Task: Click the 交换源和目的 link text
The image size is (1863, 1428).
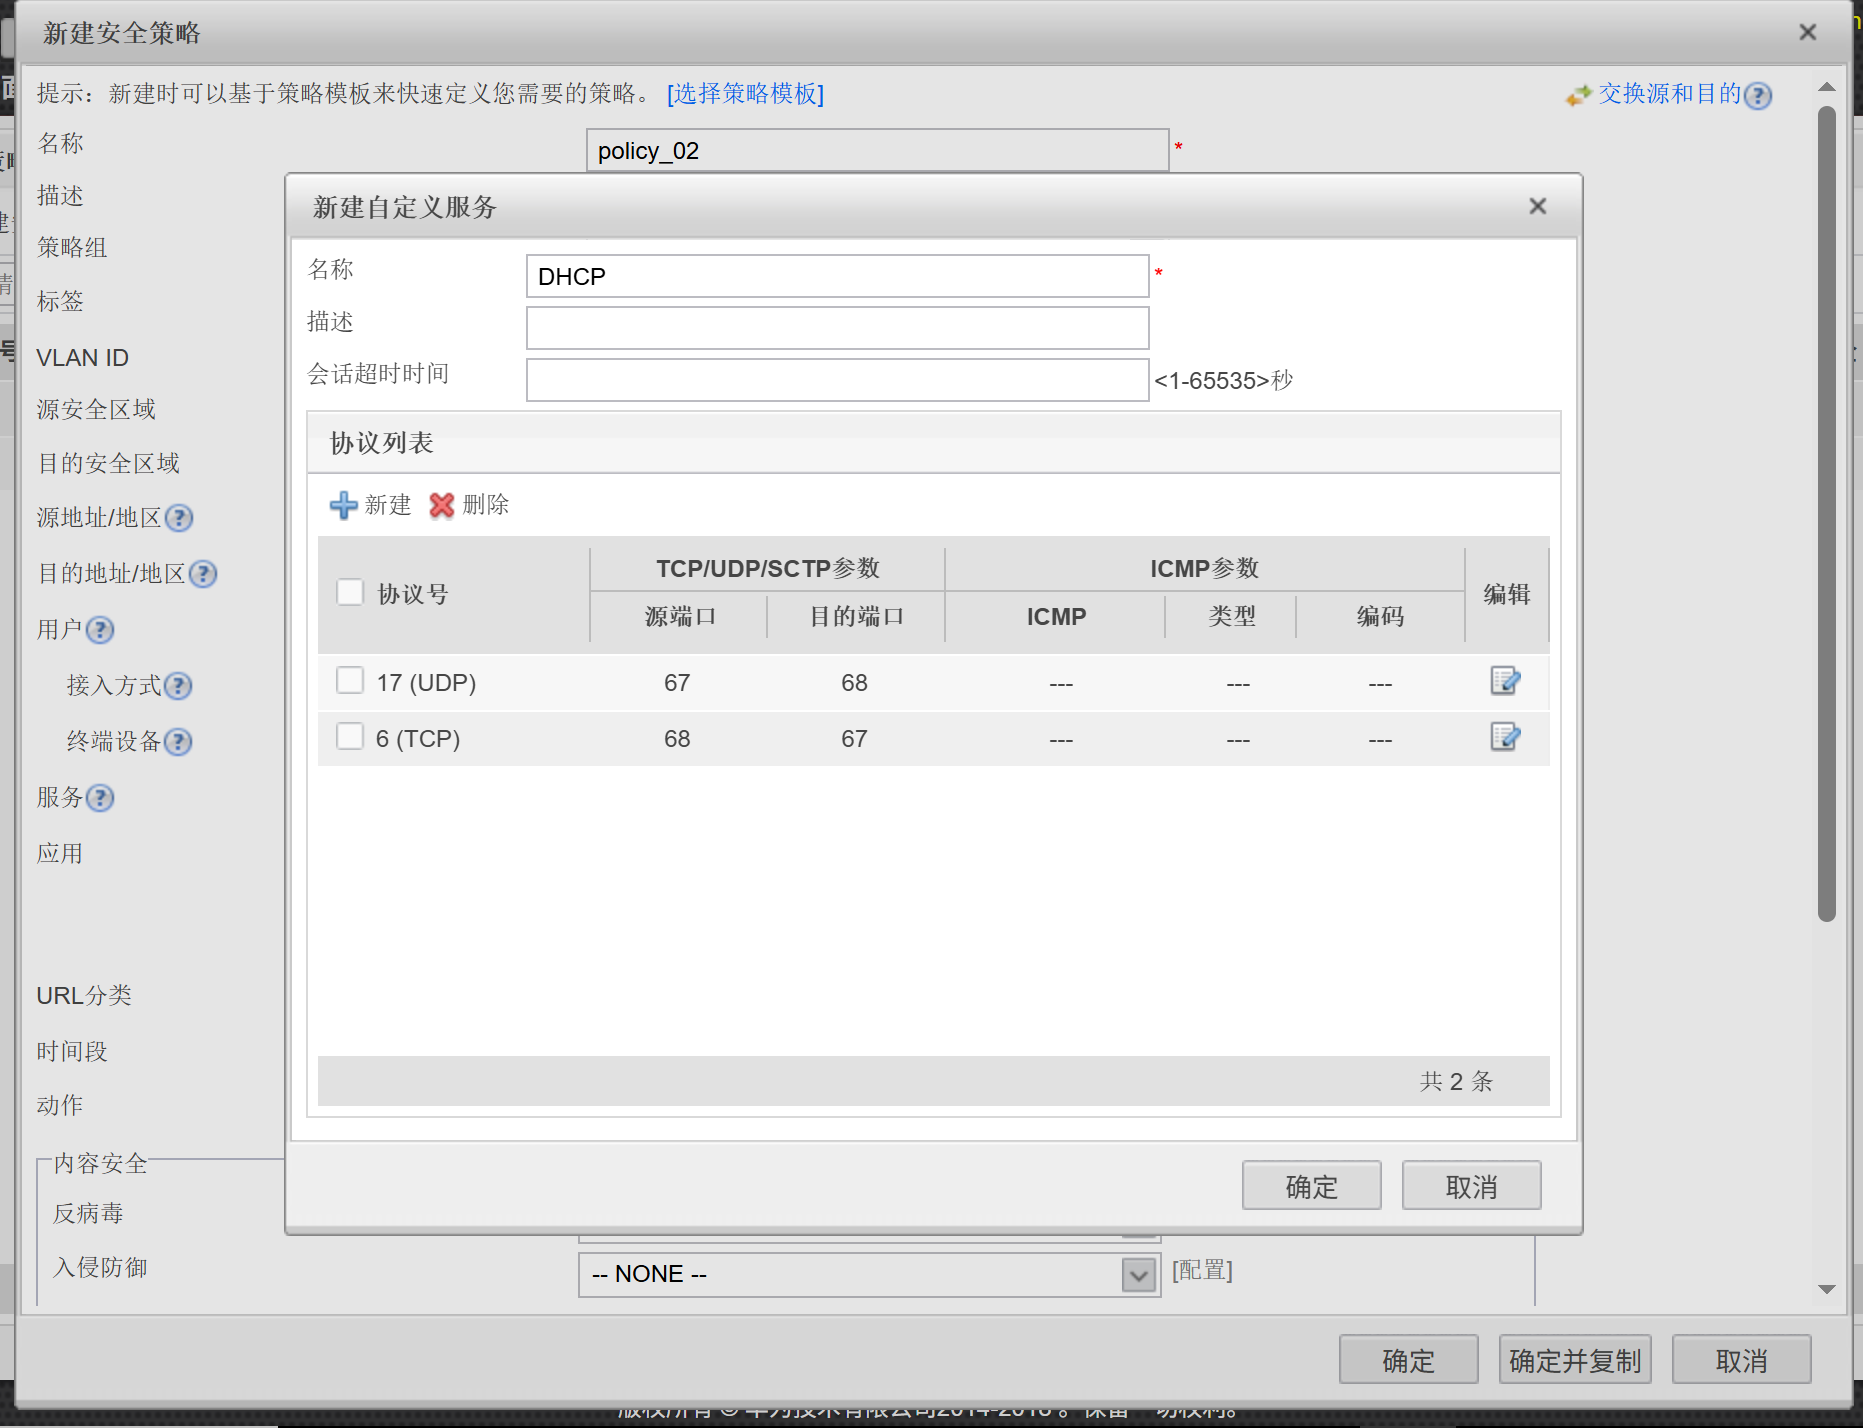Action: click(x=1669, y=94)
